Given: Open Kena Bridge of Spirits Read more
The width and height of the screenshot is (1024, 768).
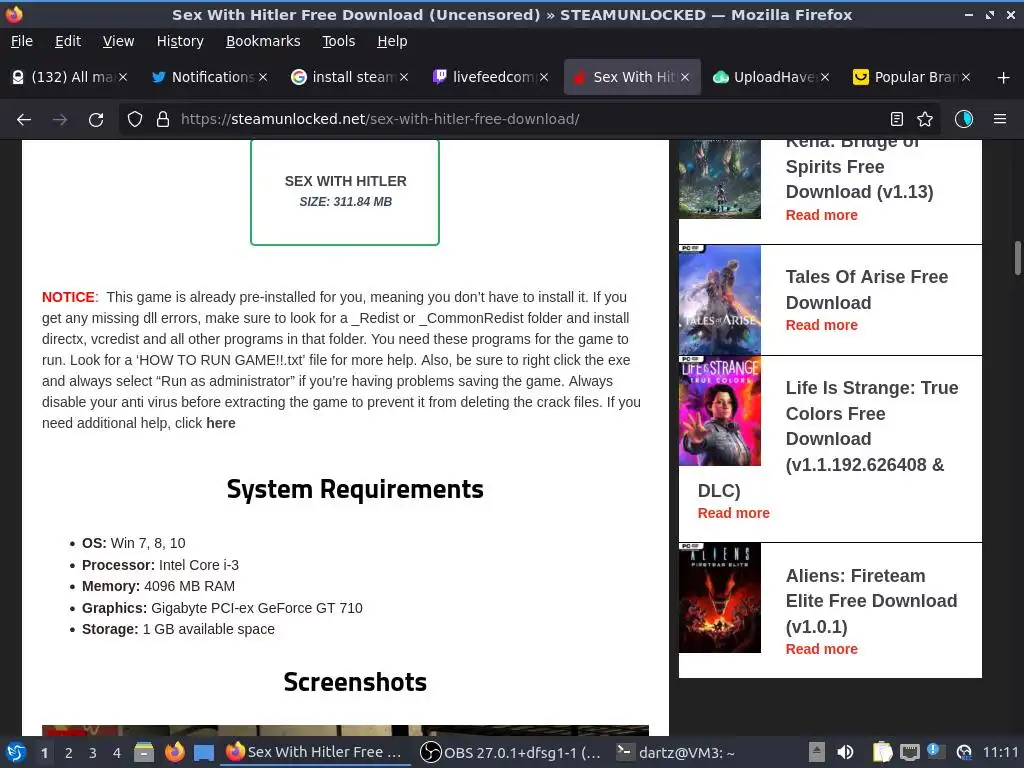Looking at the screenshot, I should [x=821, y=216].
